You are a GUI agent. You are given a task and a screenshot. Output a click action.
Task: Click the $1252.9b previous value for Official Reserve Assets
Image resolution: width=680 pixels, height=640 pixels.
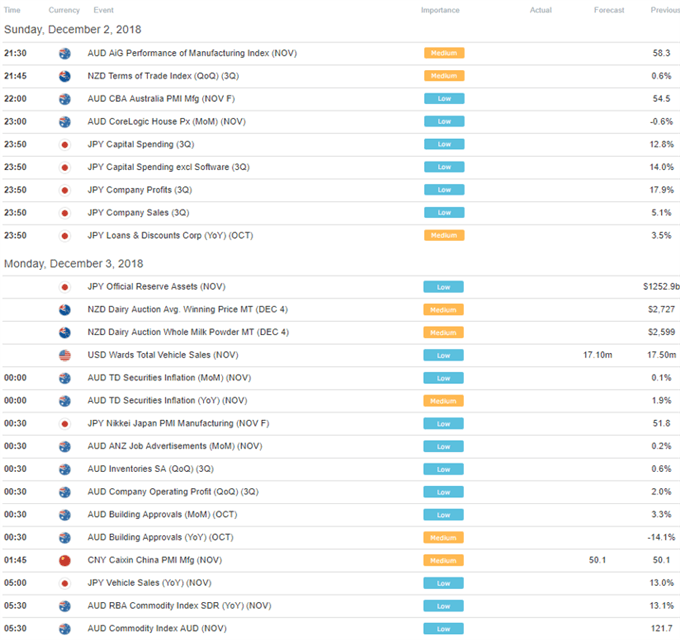click(661, 287)
